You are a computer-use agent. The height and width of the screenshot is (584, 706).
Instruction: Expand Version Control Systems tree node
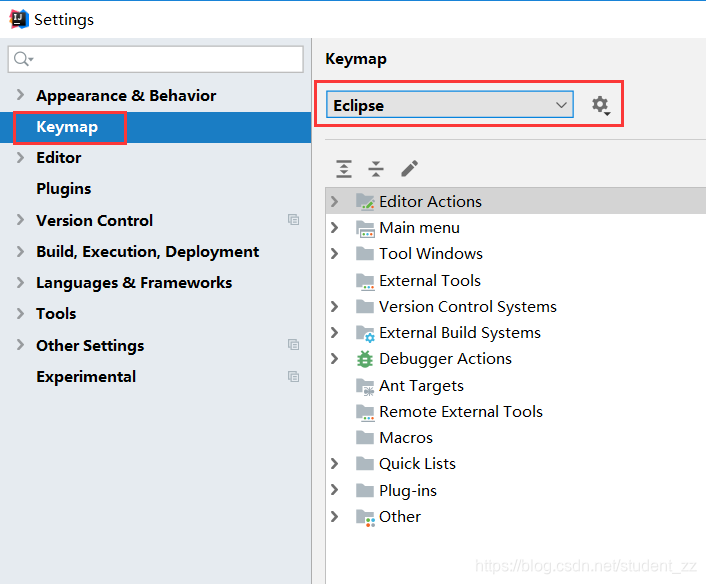(x=334, y=307)
